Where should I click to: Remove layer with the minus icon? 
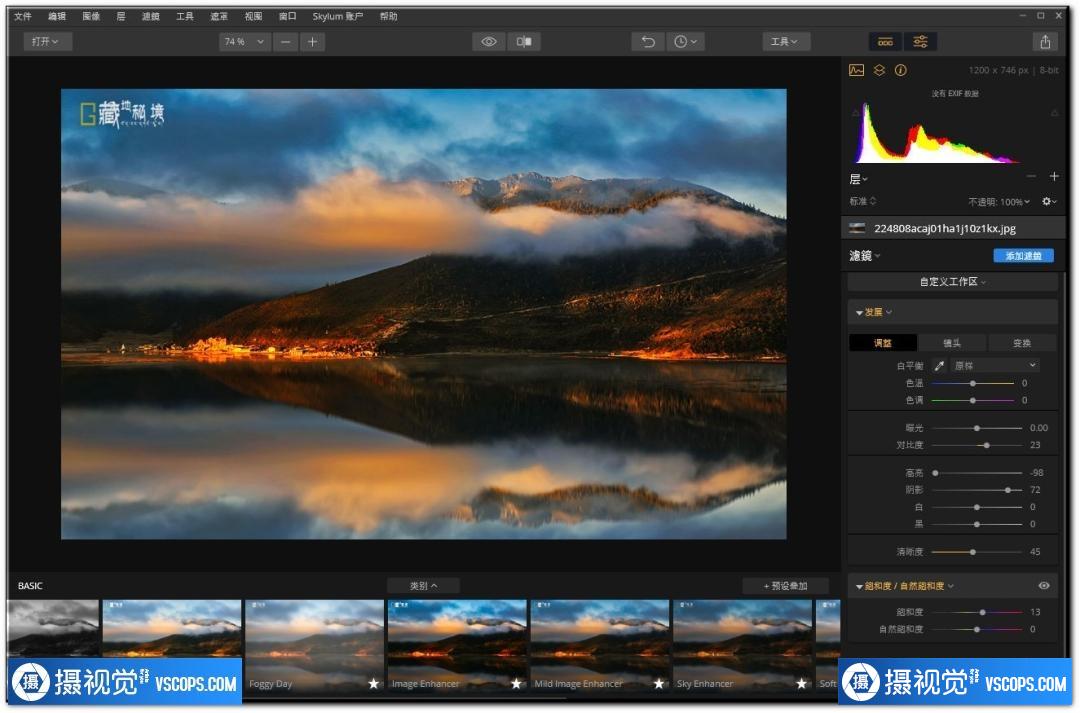coord(1031,177)
